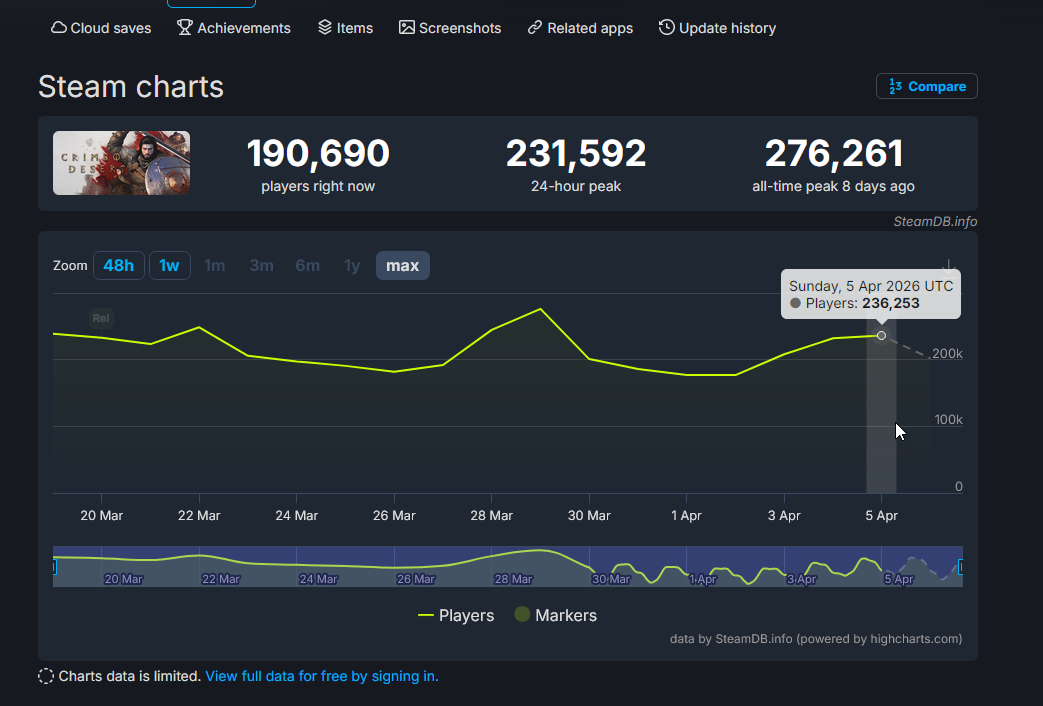This screenshot has width=1043, height=706.
Task: Select the max zoom option
Action: pyautogui.click(x=402, y=265)
